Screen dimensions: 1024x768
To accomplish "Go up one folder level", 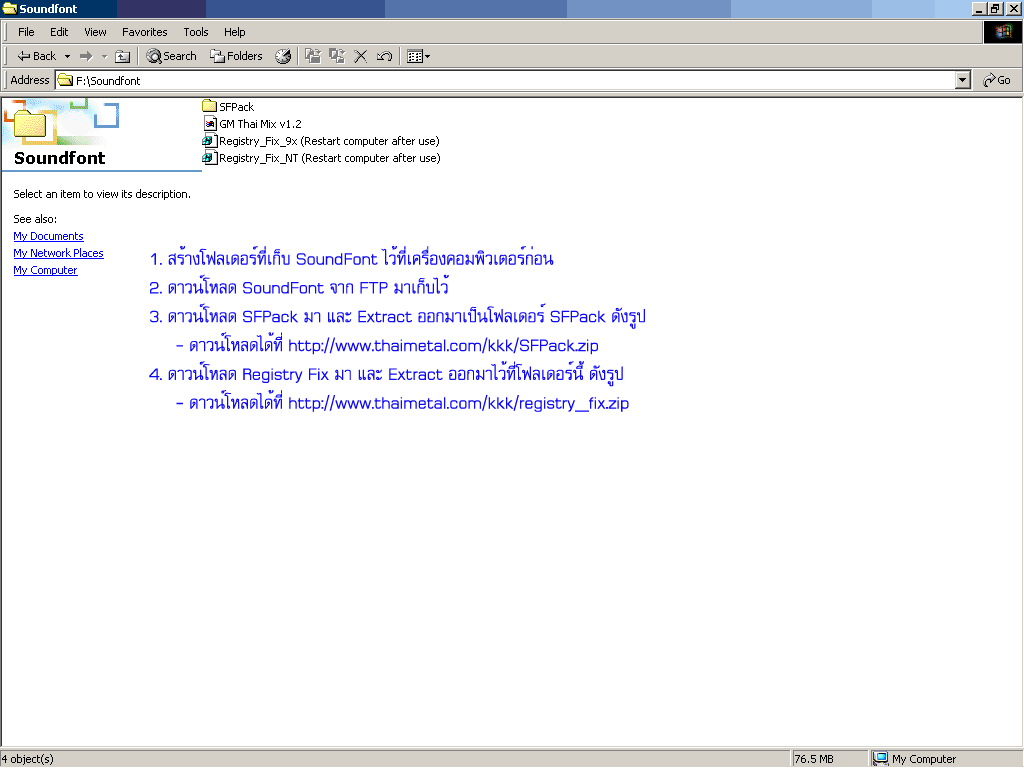I will (x=123, y=56).
